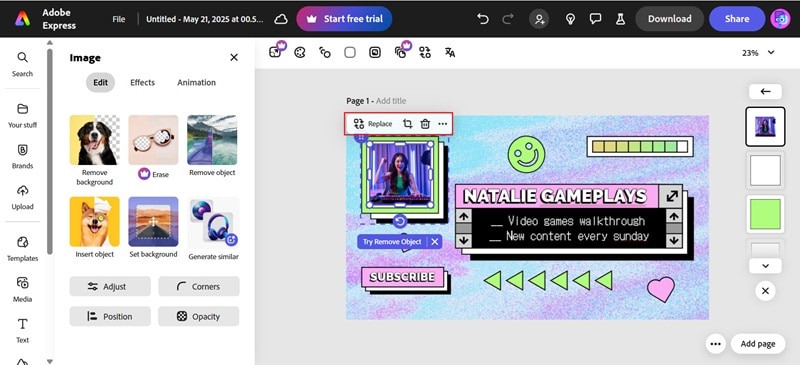The image size is (800, 365).
Task: Open the Opacity settings
Action: pyautogui.click(x=198, y=317)
